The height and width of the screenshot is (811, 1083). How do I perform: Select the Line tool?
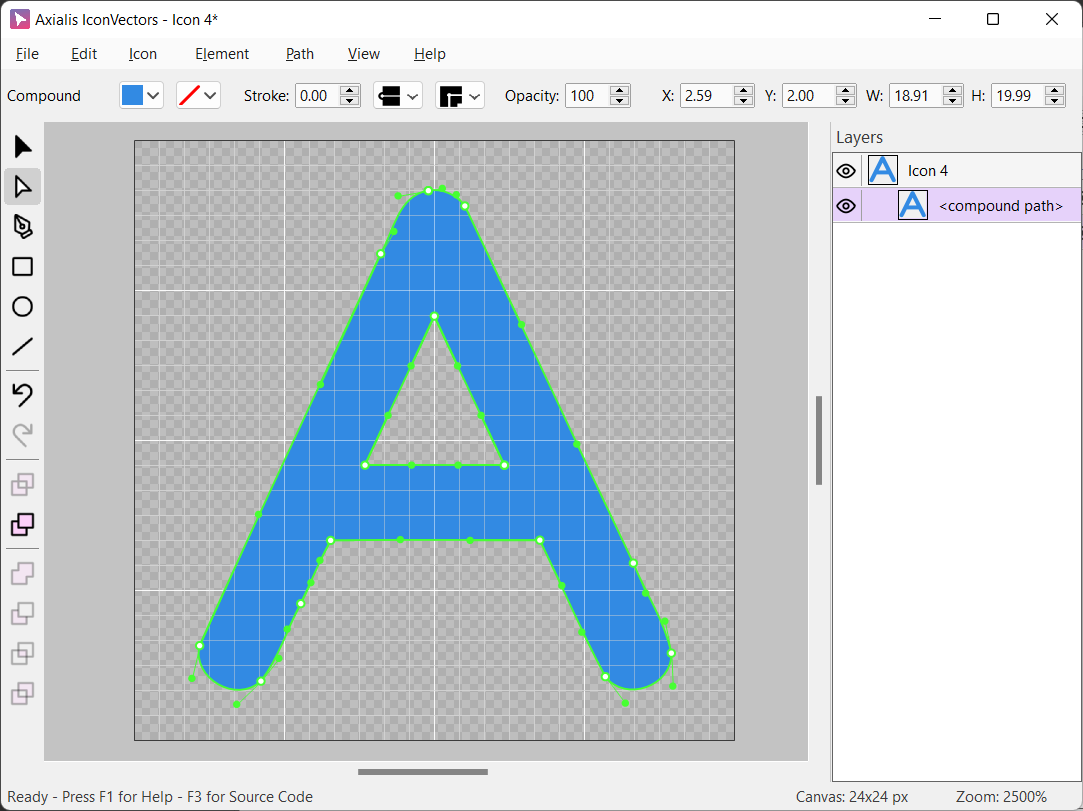22,347
